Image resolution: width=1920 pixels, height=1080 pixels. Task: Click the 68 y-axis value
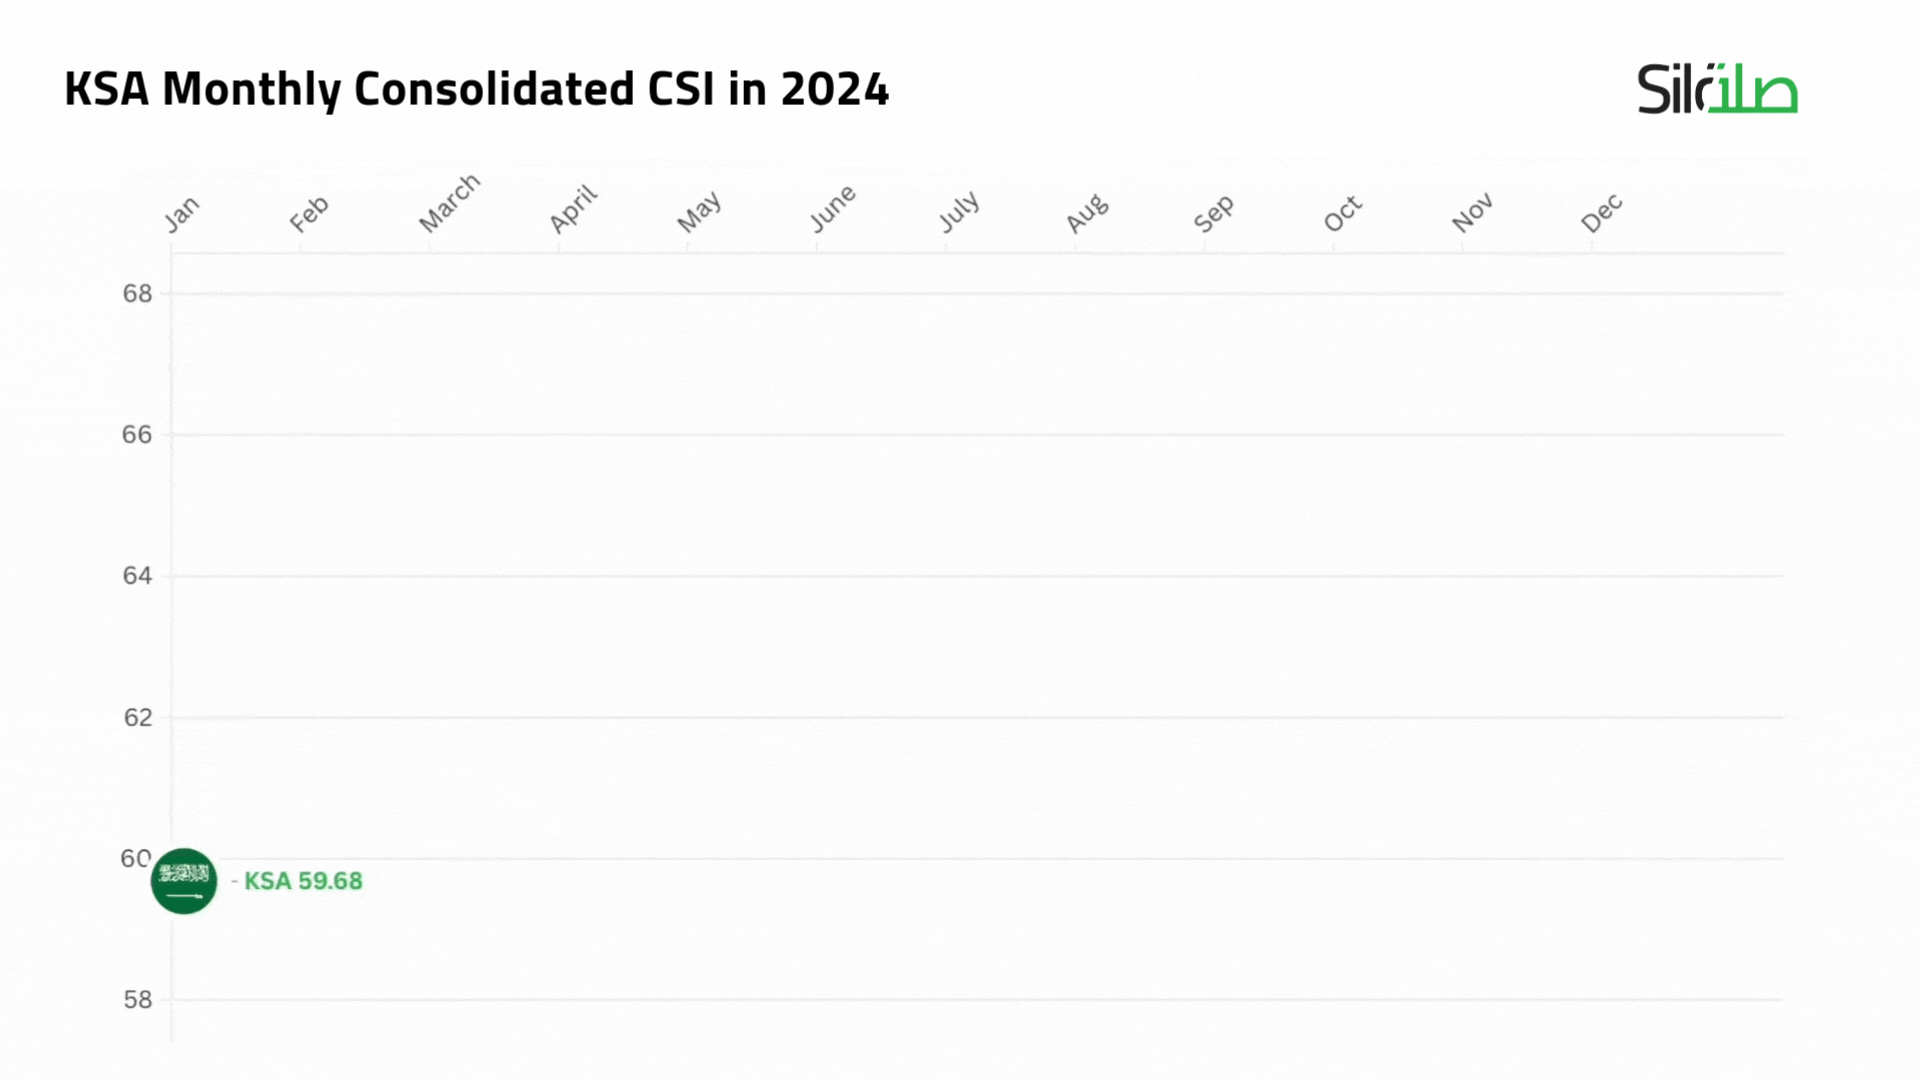coord(138,294)
